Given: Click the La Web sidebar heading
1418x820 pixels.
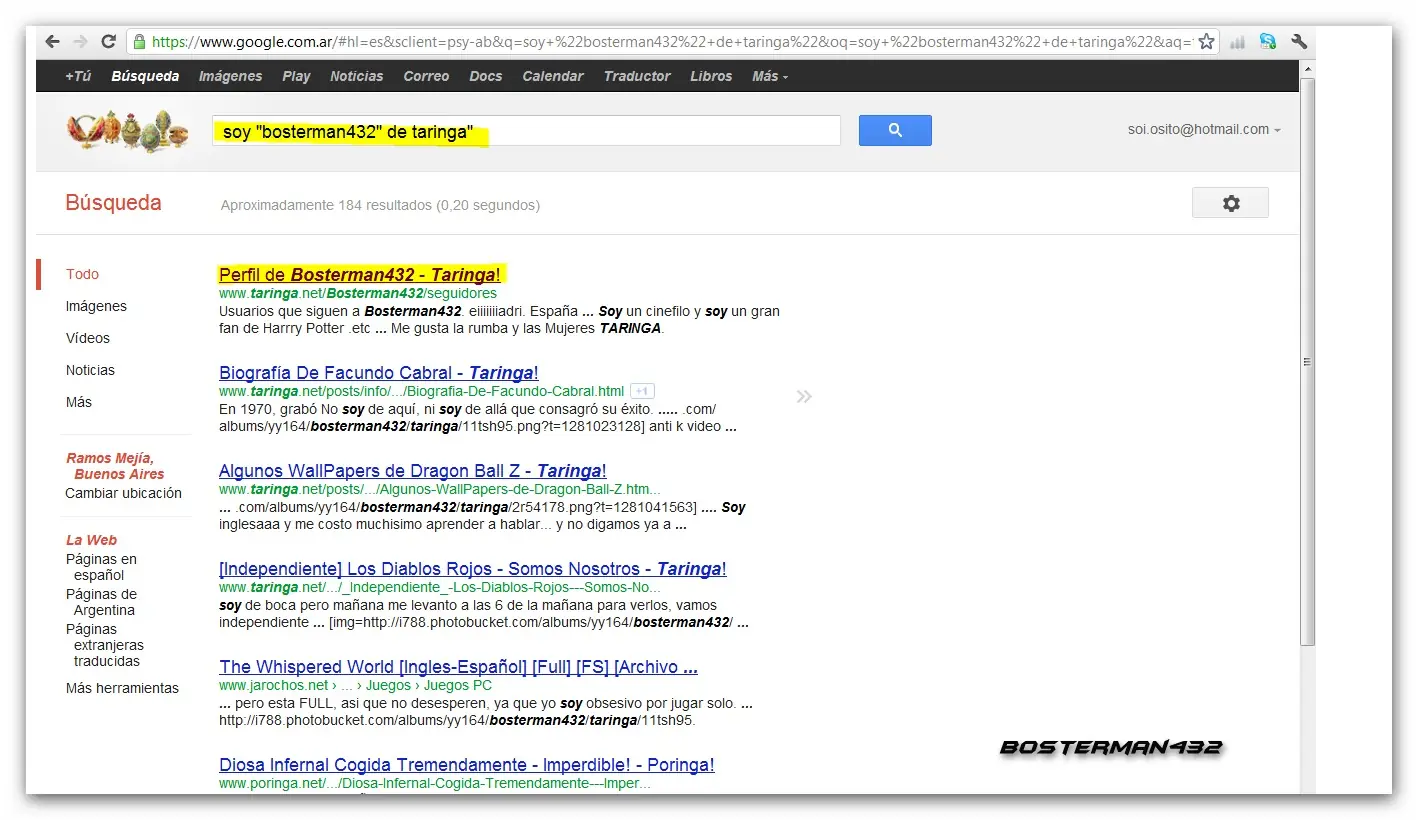Looking at the screenshot, I should [x=91, y=540].
